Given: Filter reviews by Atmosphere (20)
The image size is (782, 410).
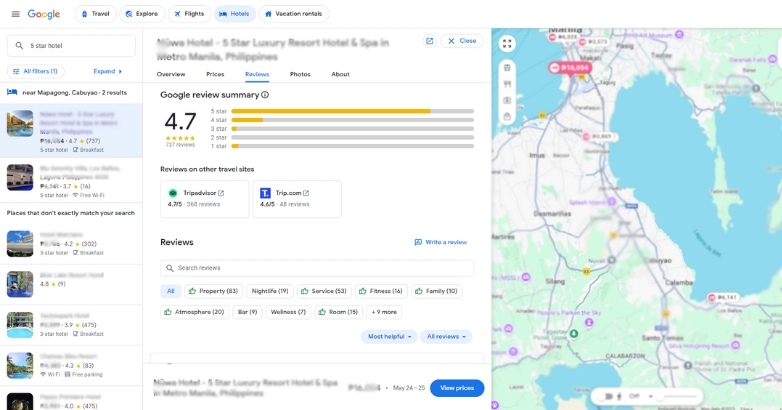Looking at the screenshot, I should (x=195, y=312).
